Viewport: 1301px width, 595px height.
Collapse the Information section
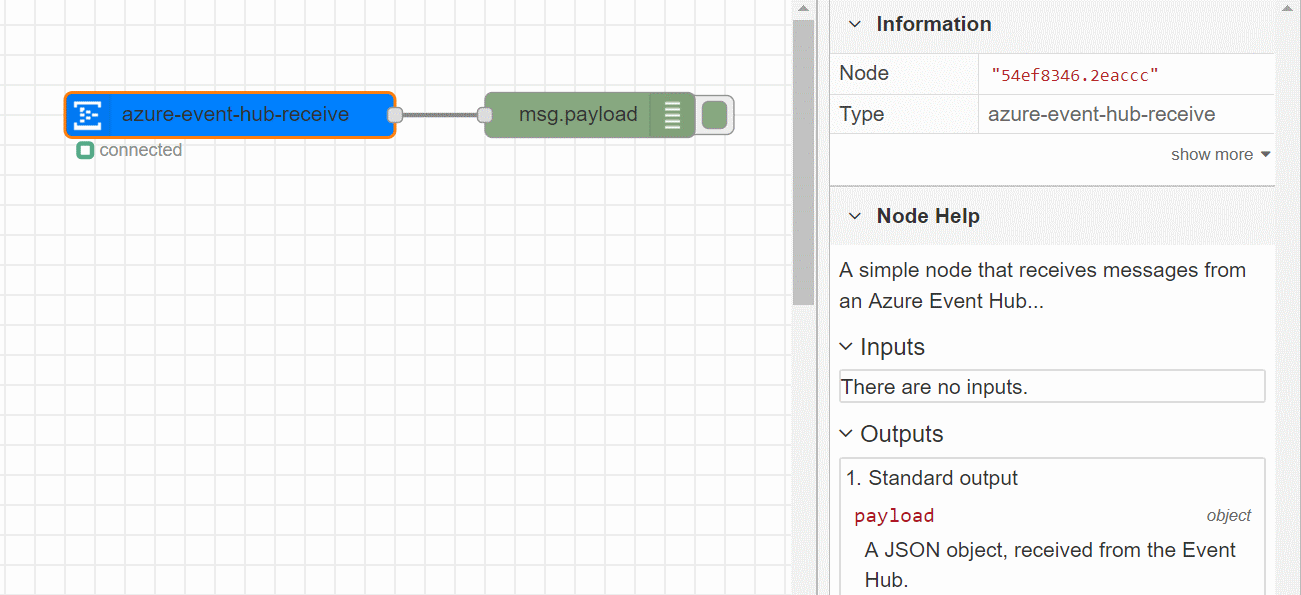(854, 24)
